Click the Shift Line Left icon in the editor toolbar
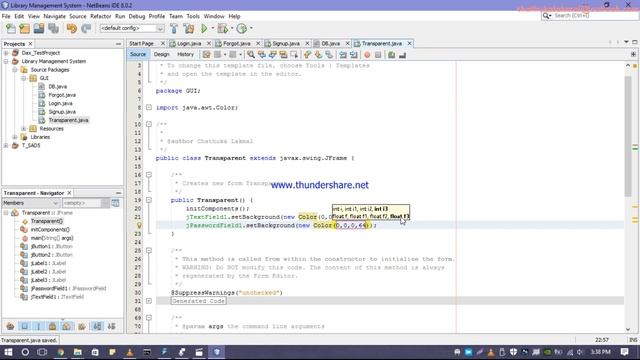 click(x=343, y=55)
